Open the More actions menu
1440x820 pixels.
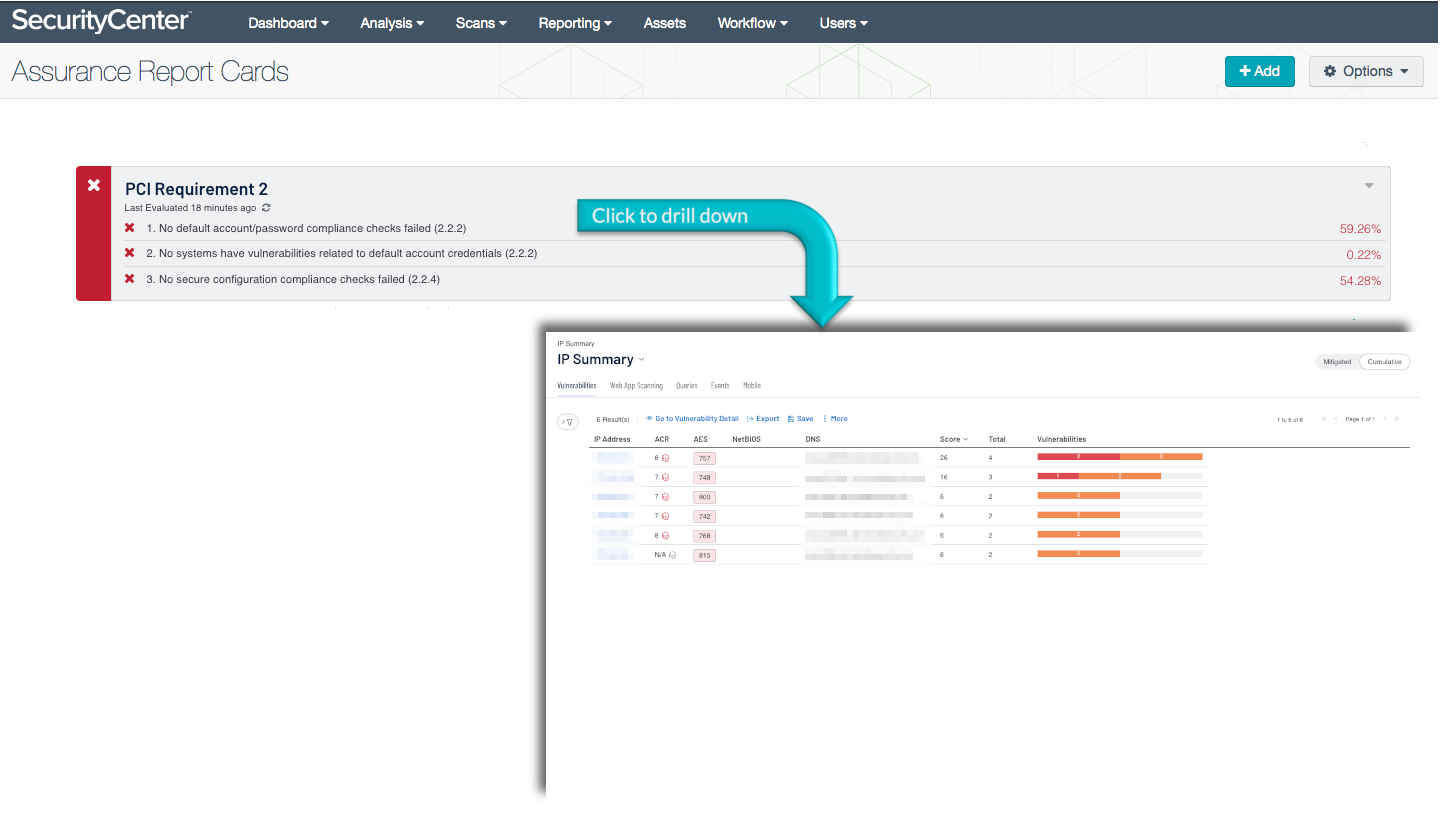click(x=835, y=419)
